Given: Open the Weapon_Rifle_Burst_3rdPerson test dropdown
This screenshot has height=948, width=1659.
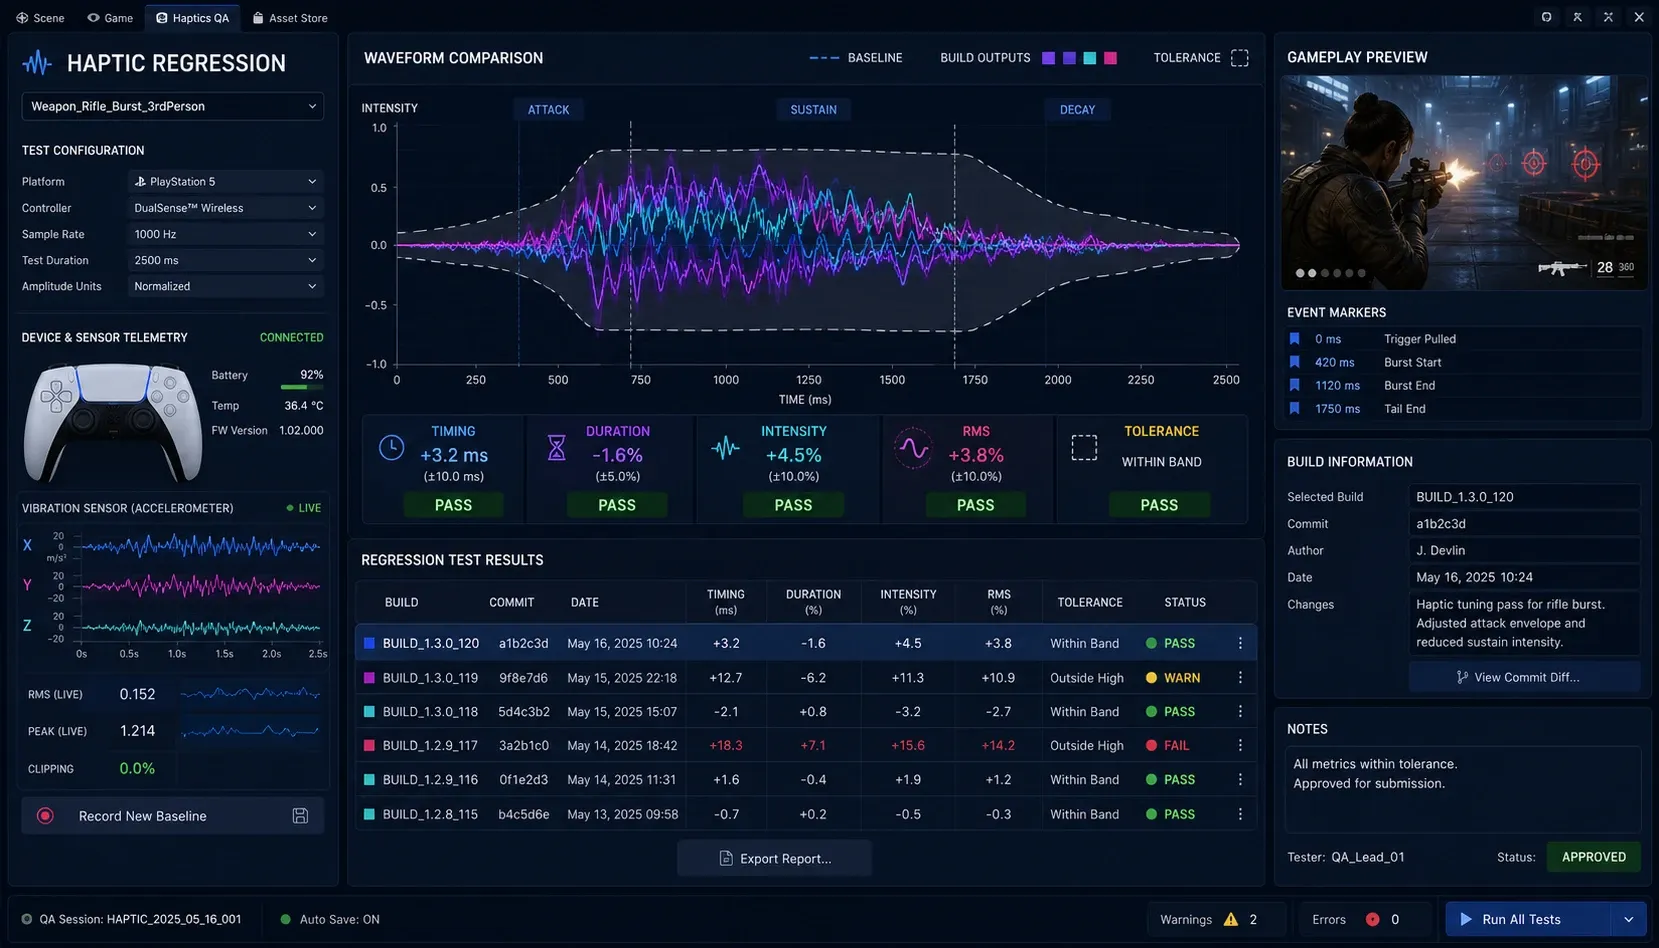Looking at the screenshot, I should [x=173, y=106].
